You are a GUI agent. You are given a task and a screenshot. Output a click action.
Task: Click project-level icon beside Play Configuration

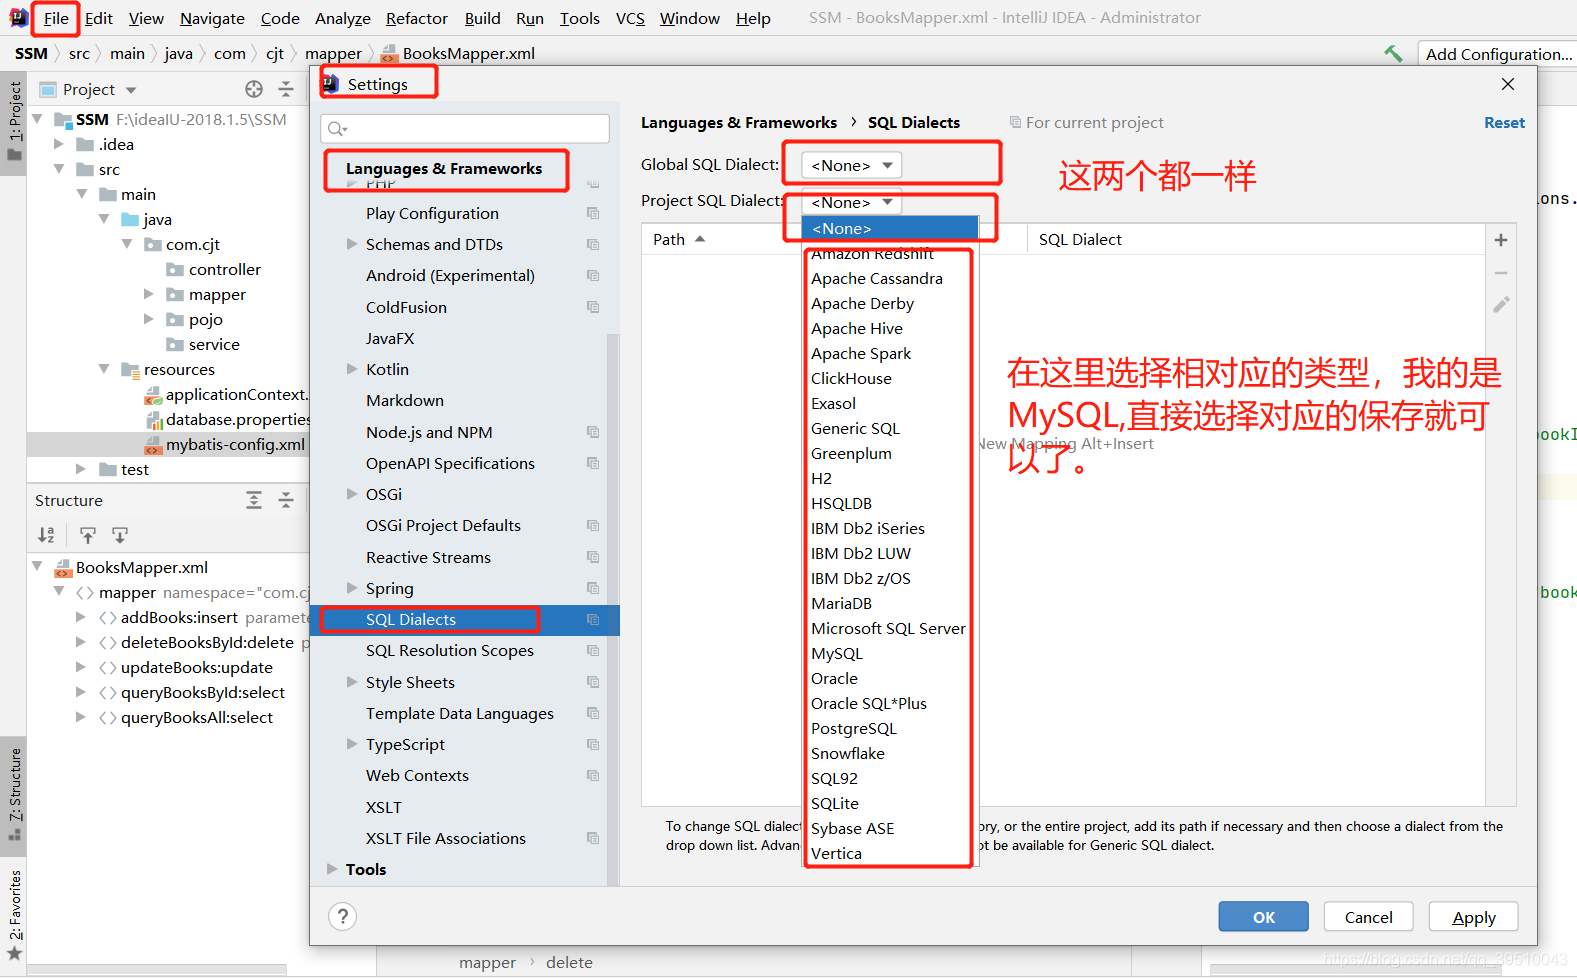tap(593, 213)
